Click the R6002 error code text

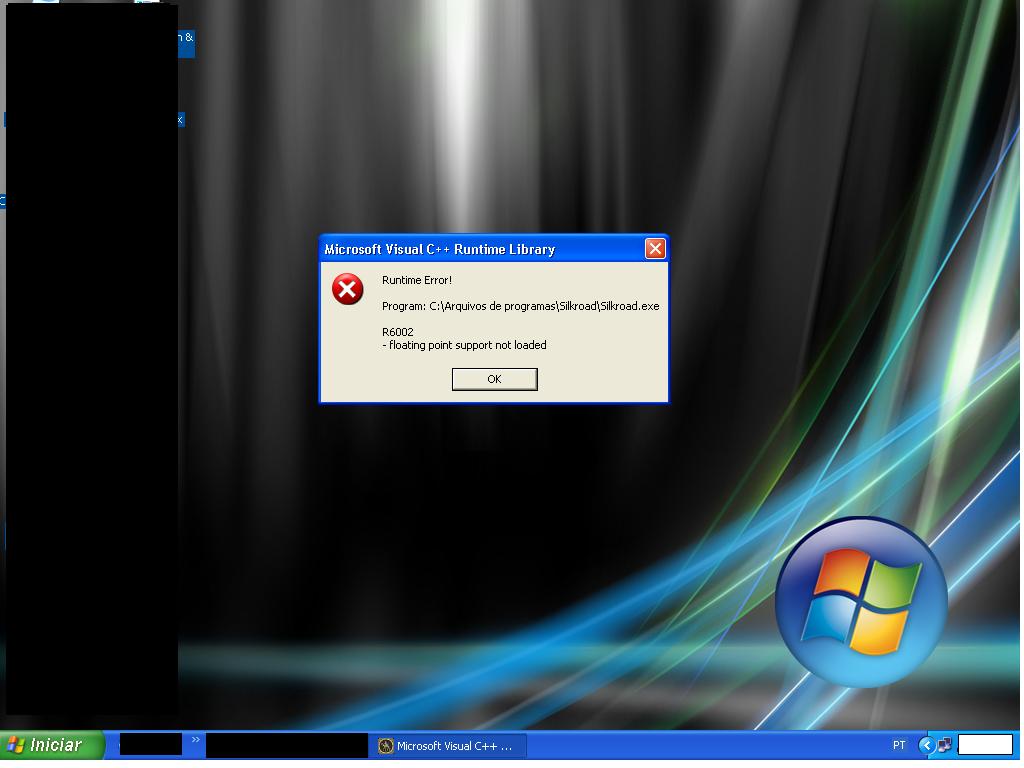point(397,332)
